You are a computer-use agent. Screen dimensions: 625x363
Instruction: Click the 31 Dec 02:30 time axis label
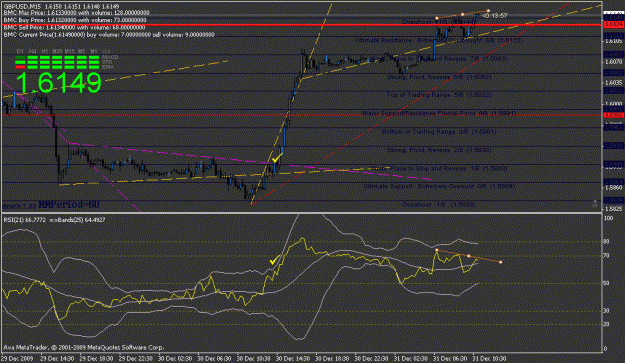[x=411, y=358]
